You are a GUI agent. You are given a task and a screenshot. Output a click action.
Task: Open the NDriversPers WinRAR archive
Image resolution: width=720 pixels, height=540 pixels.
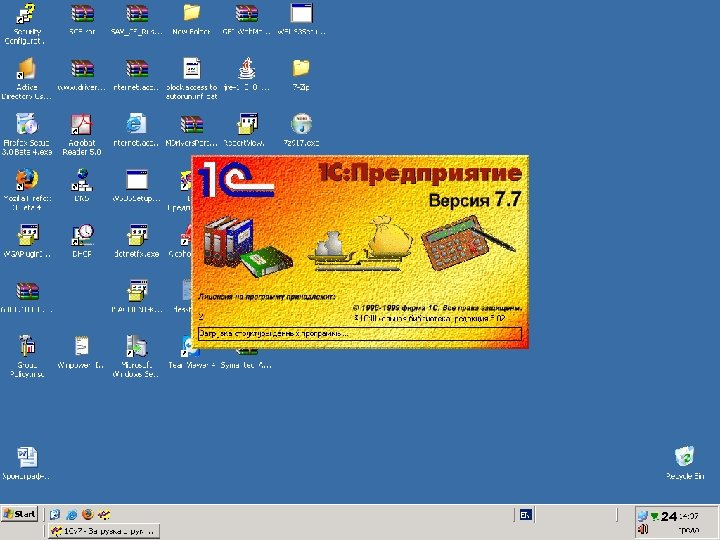pyautogui.click(x=191, y=125)
